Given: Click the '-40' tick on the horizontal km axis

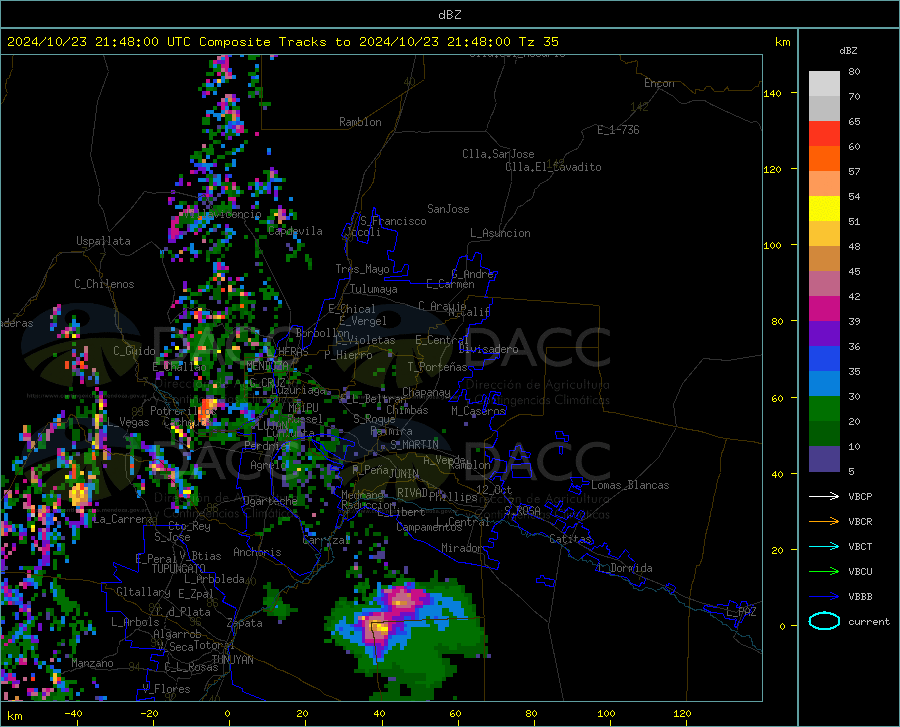Looking at the screenshot, I should [x=73, y=713].
